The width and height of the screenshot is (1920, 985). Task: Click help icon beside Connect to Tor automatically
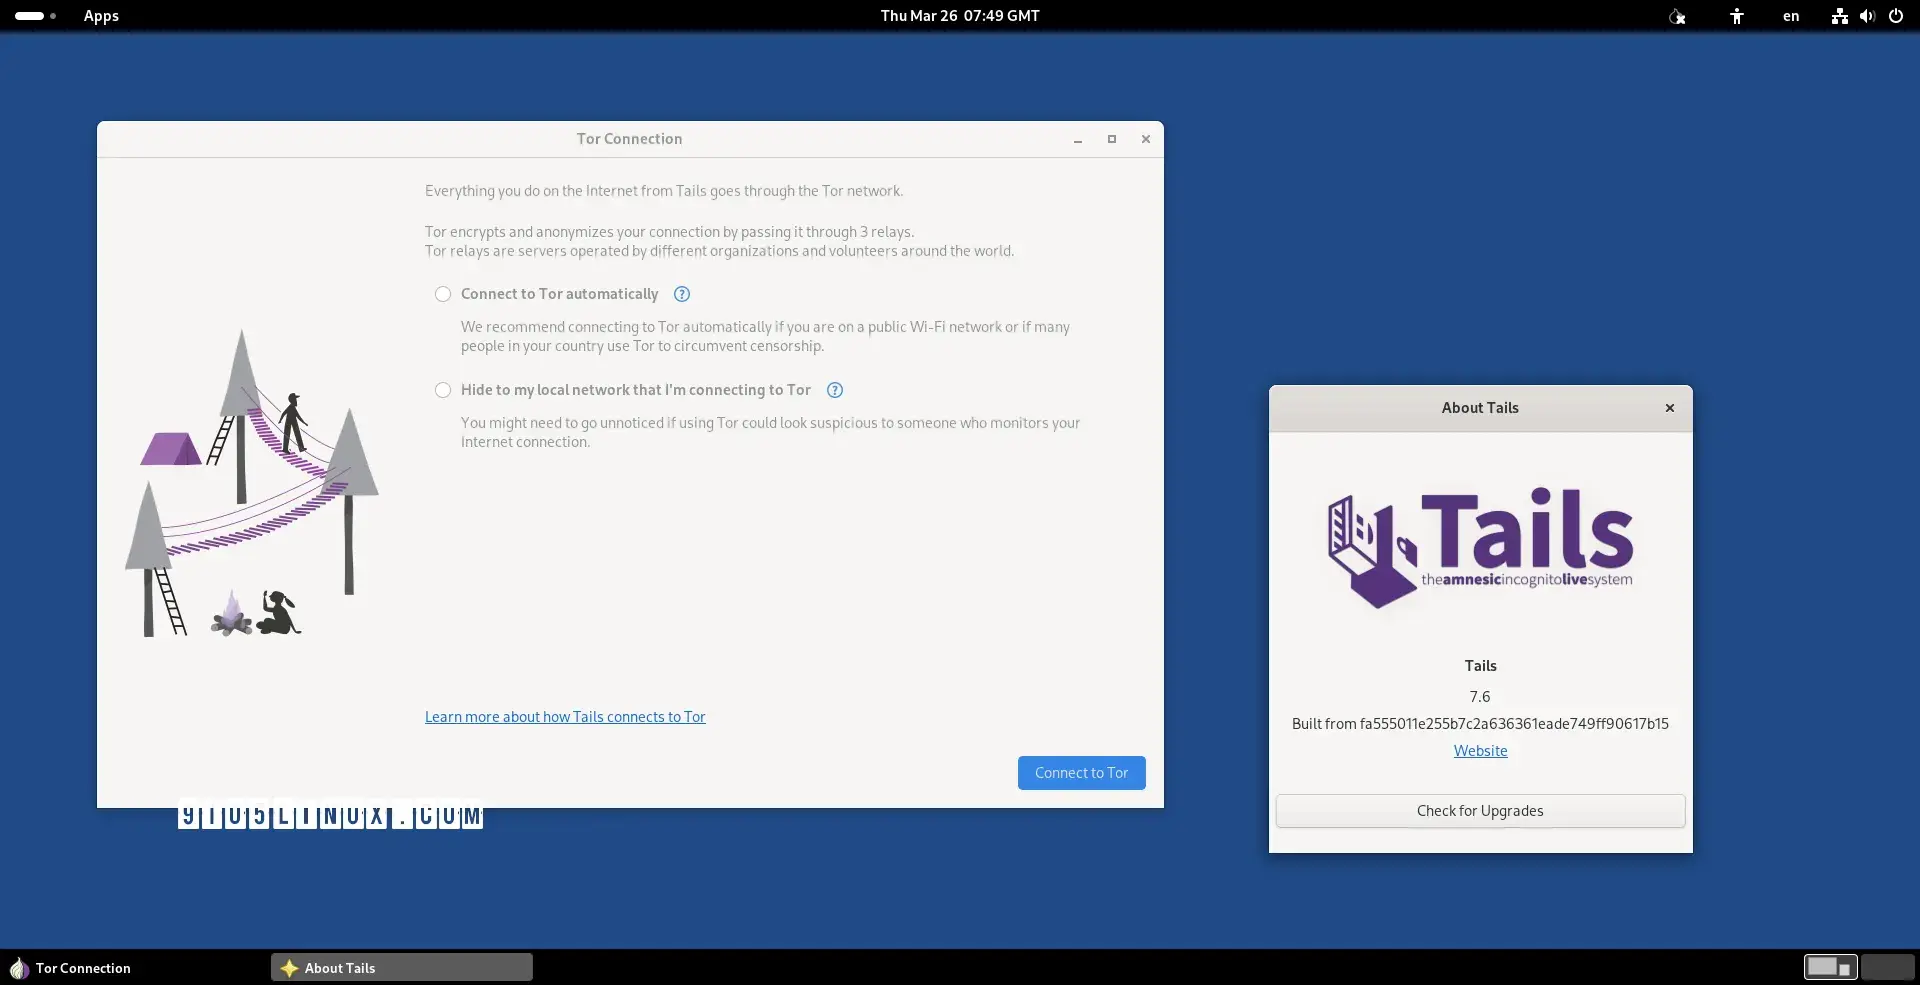coord(682,294)
